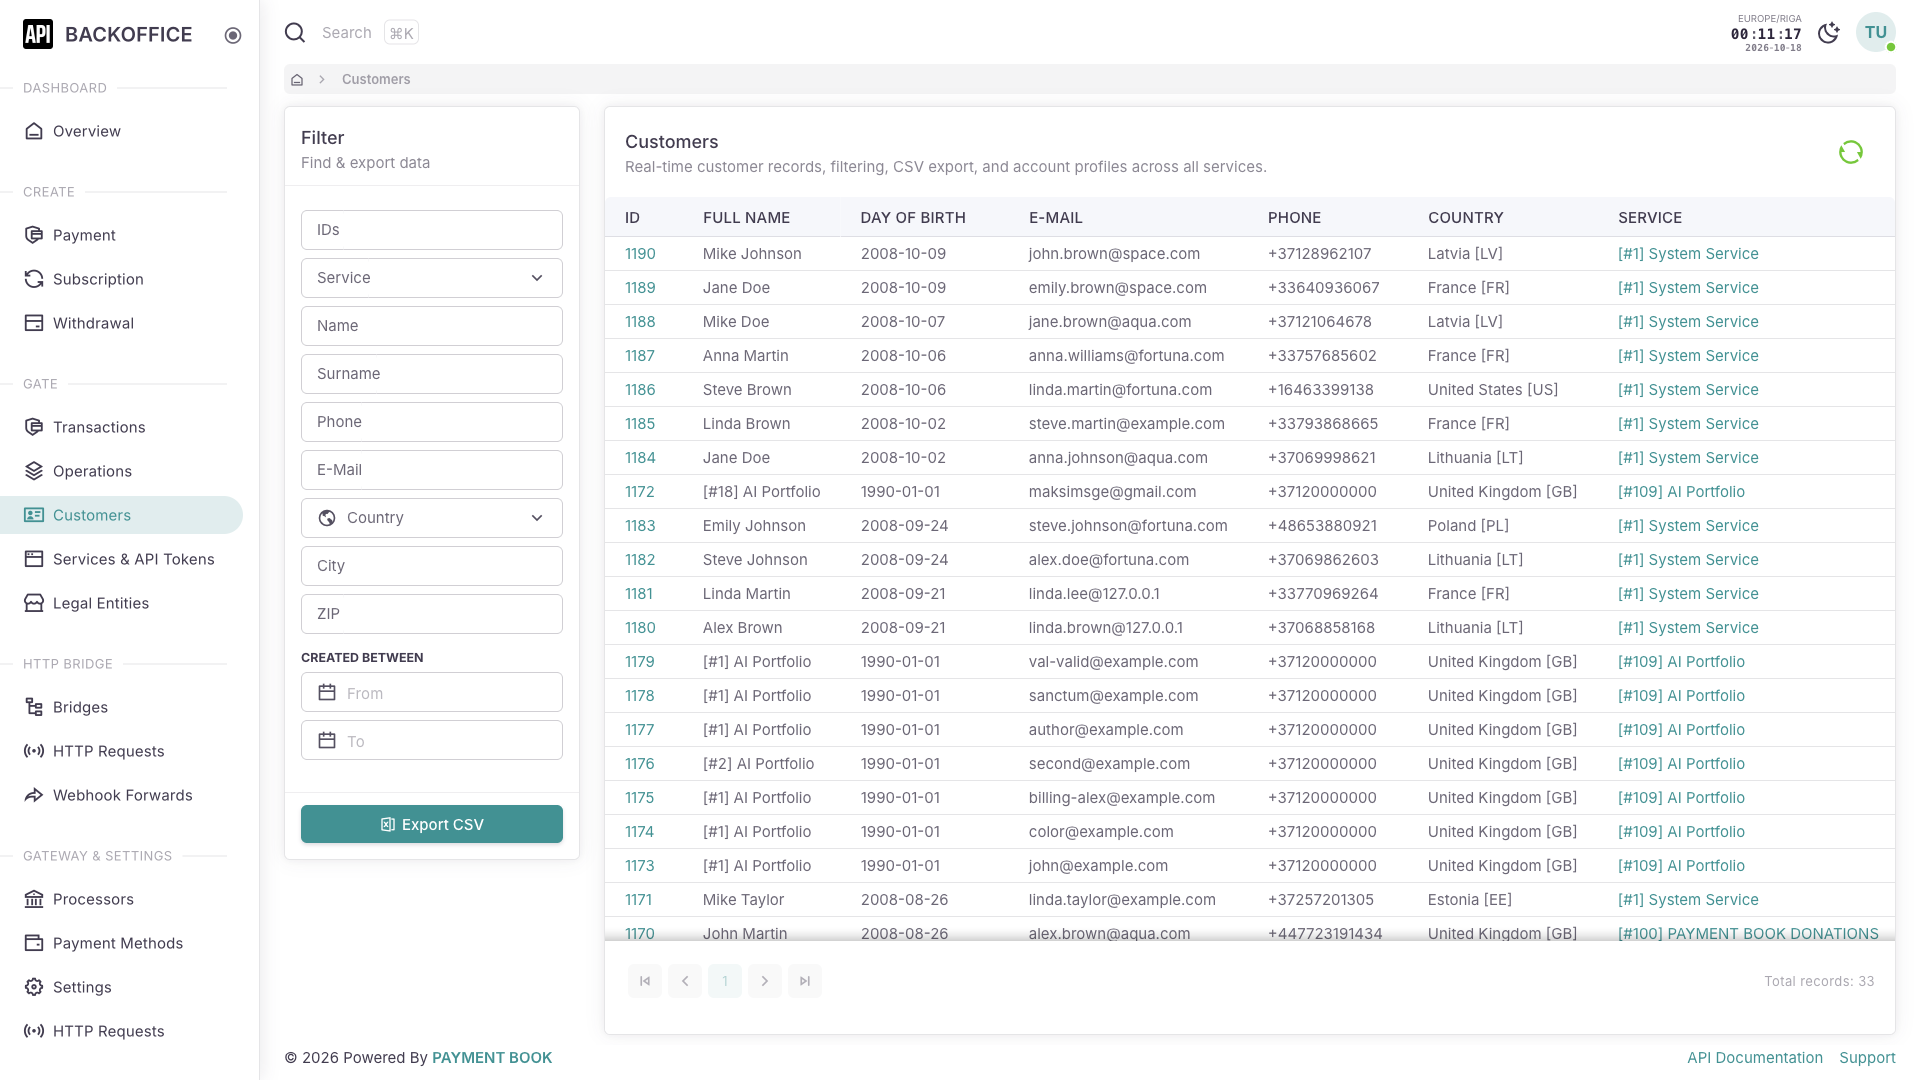Jump to the last page of results
Image resolution: width=1920 pixels, height=1080 pixels.
pyautogui.click(x=805, y=981)
